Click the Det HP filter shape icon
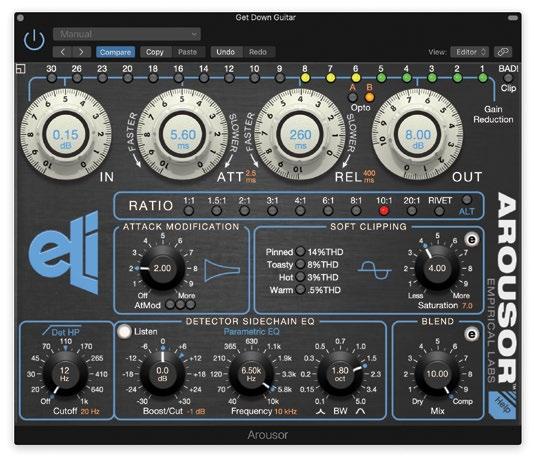Image resolution: width=534 pixels, height=461 pixels. [47, 331]
